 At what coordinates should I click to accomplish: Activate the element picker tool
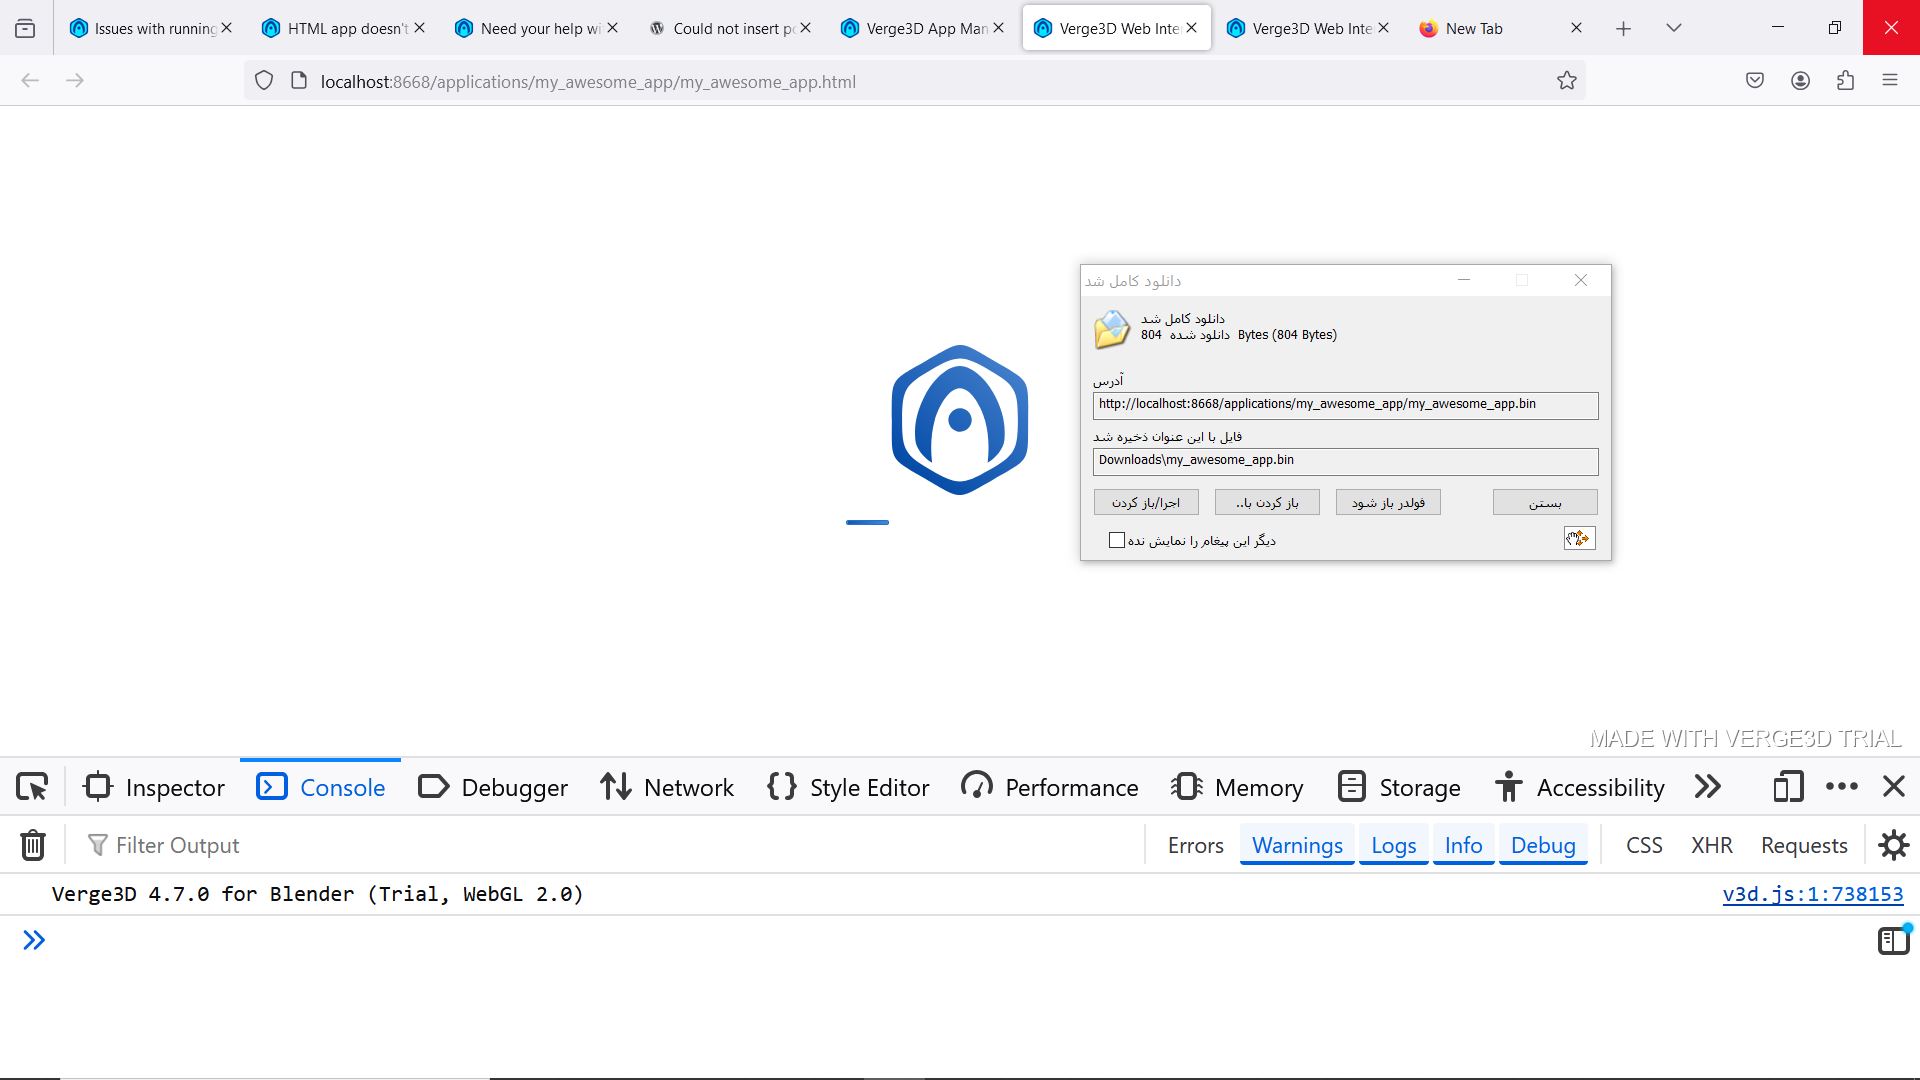(x=32, y=788)
